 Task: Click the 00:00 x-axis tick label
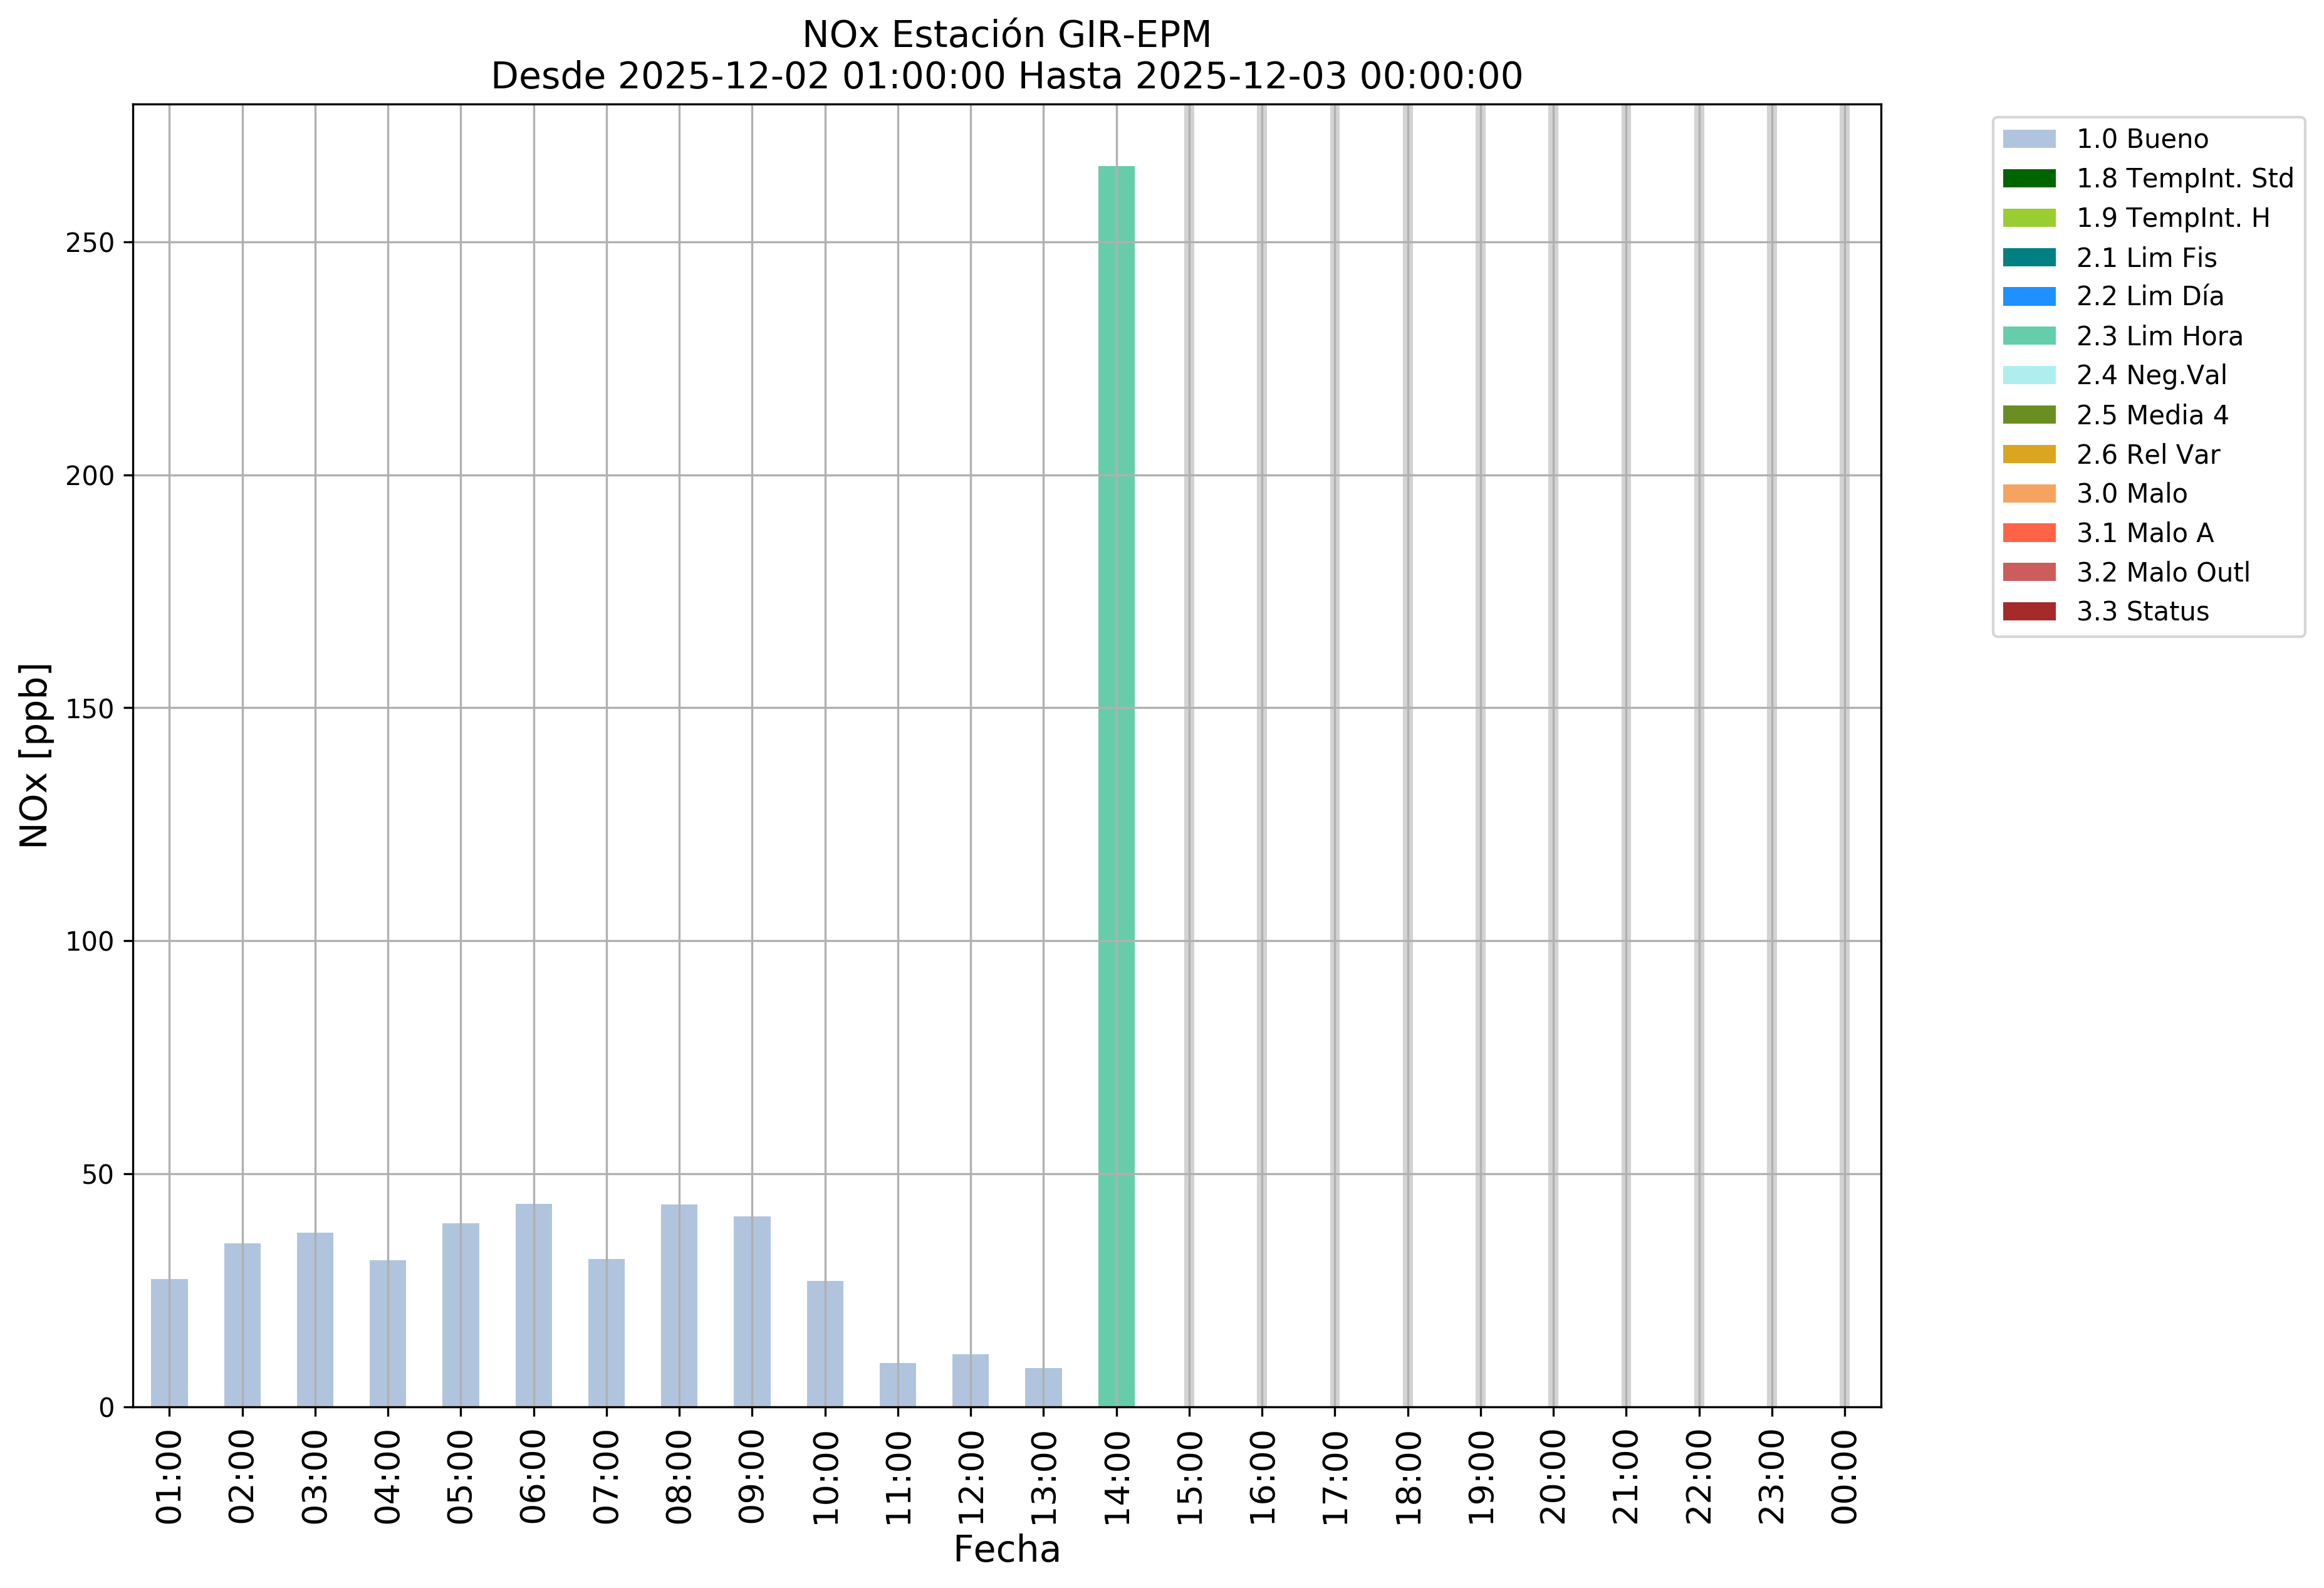coord(1845,1476)
